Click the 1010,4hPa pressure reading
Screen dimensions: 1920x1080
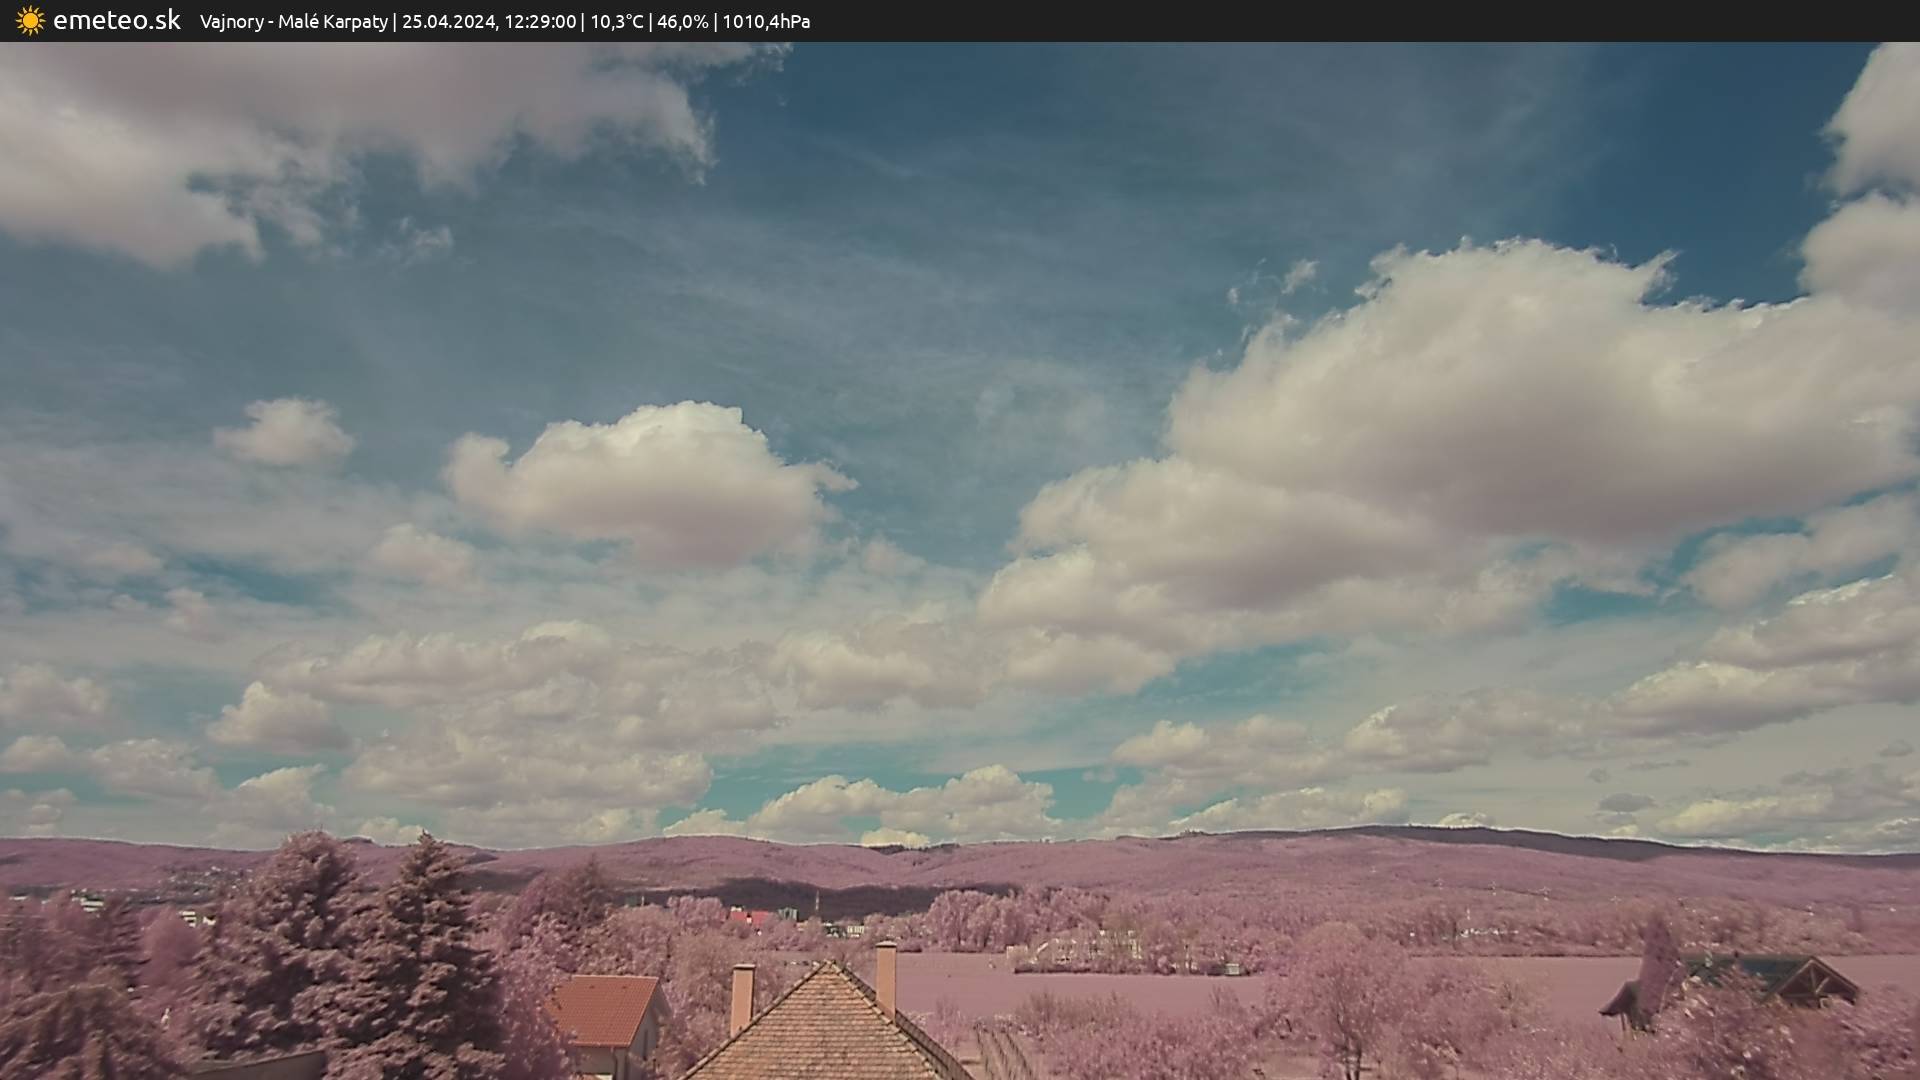point(766,21)
